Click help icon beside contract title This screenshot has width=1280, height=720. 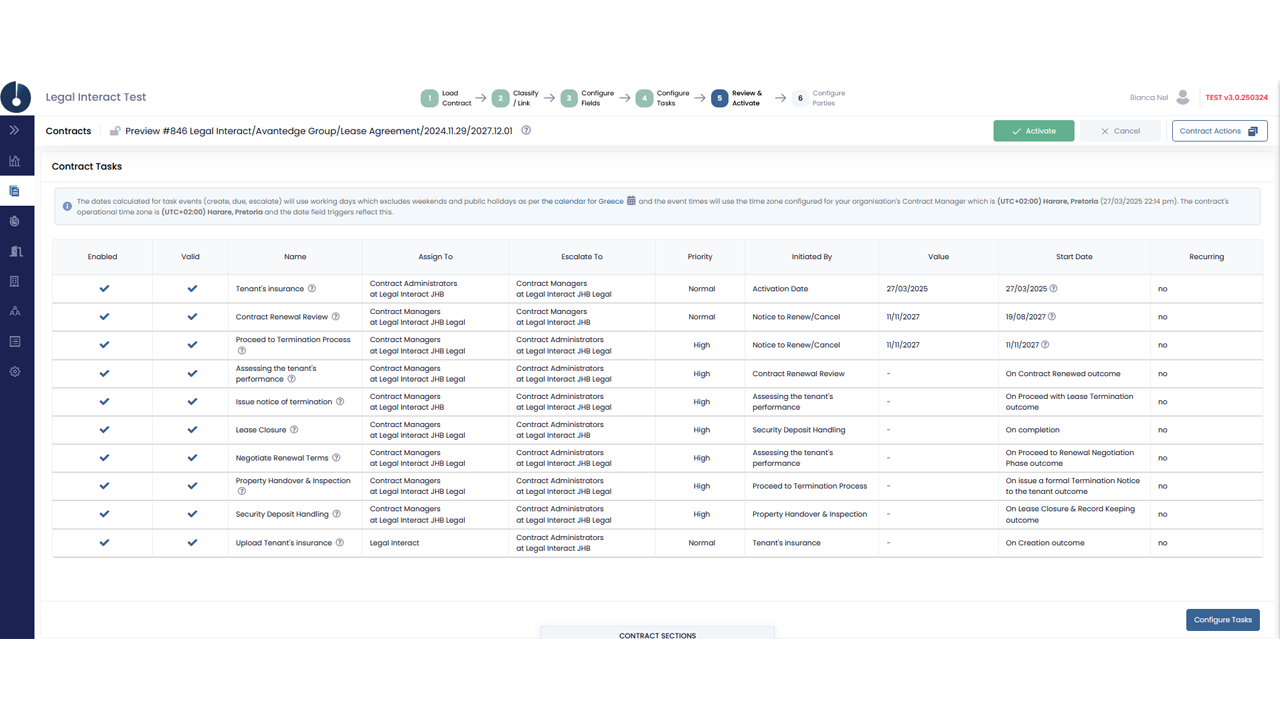coord(526,130)
